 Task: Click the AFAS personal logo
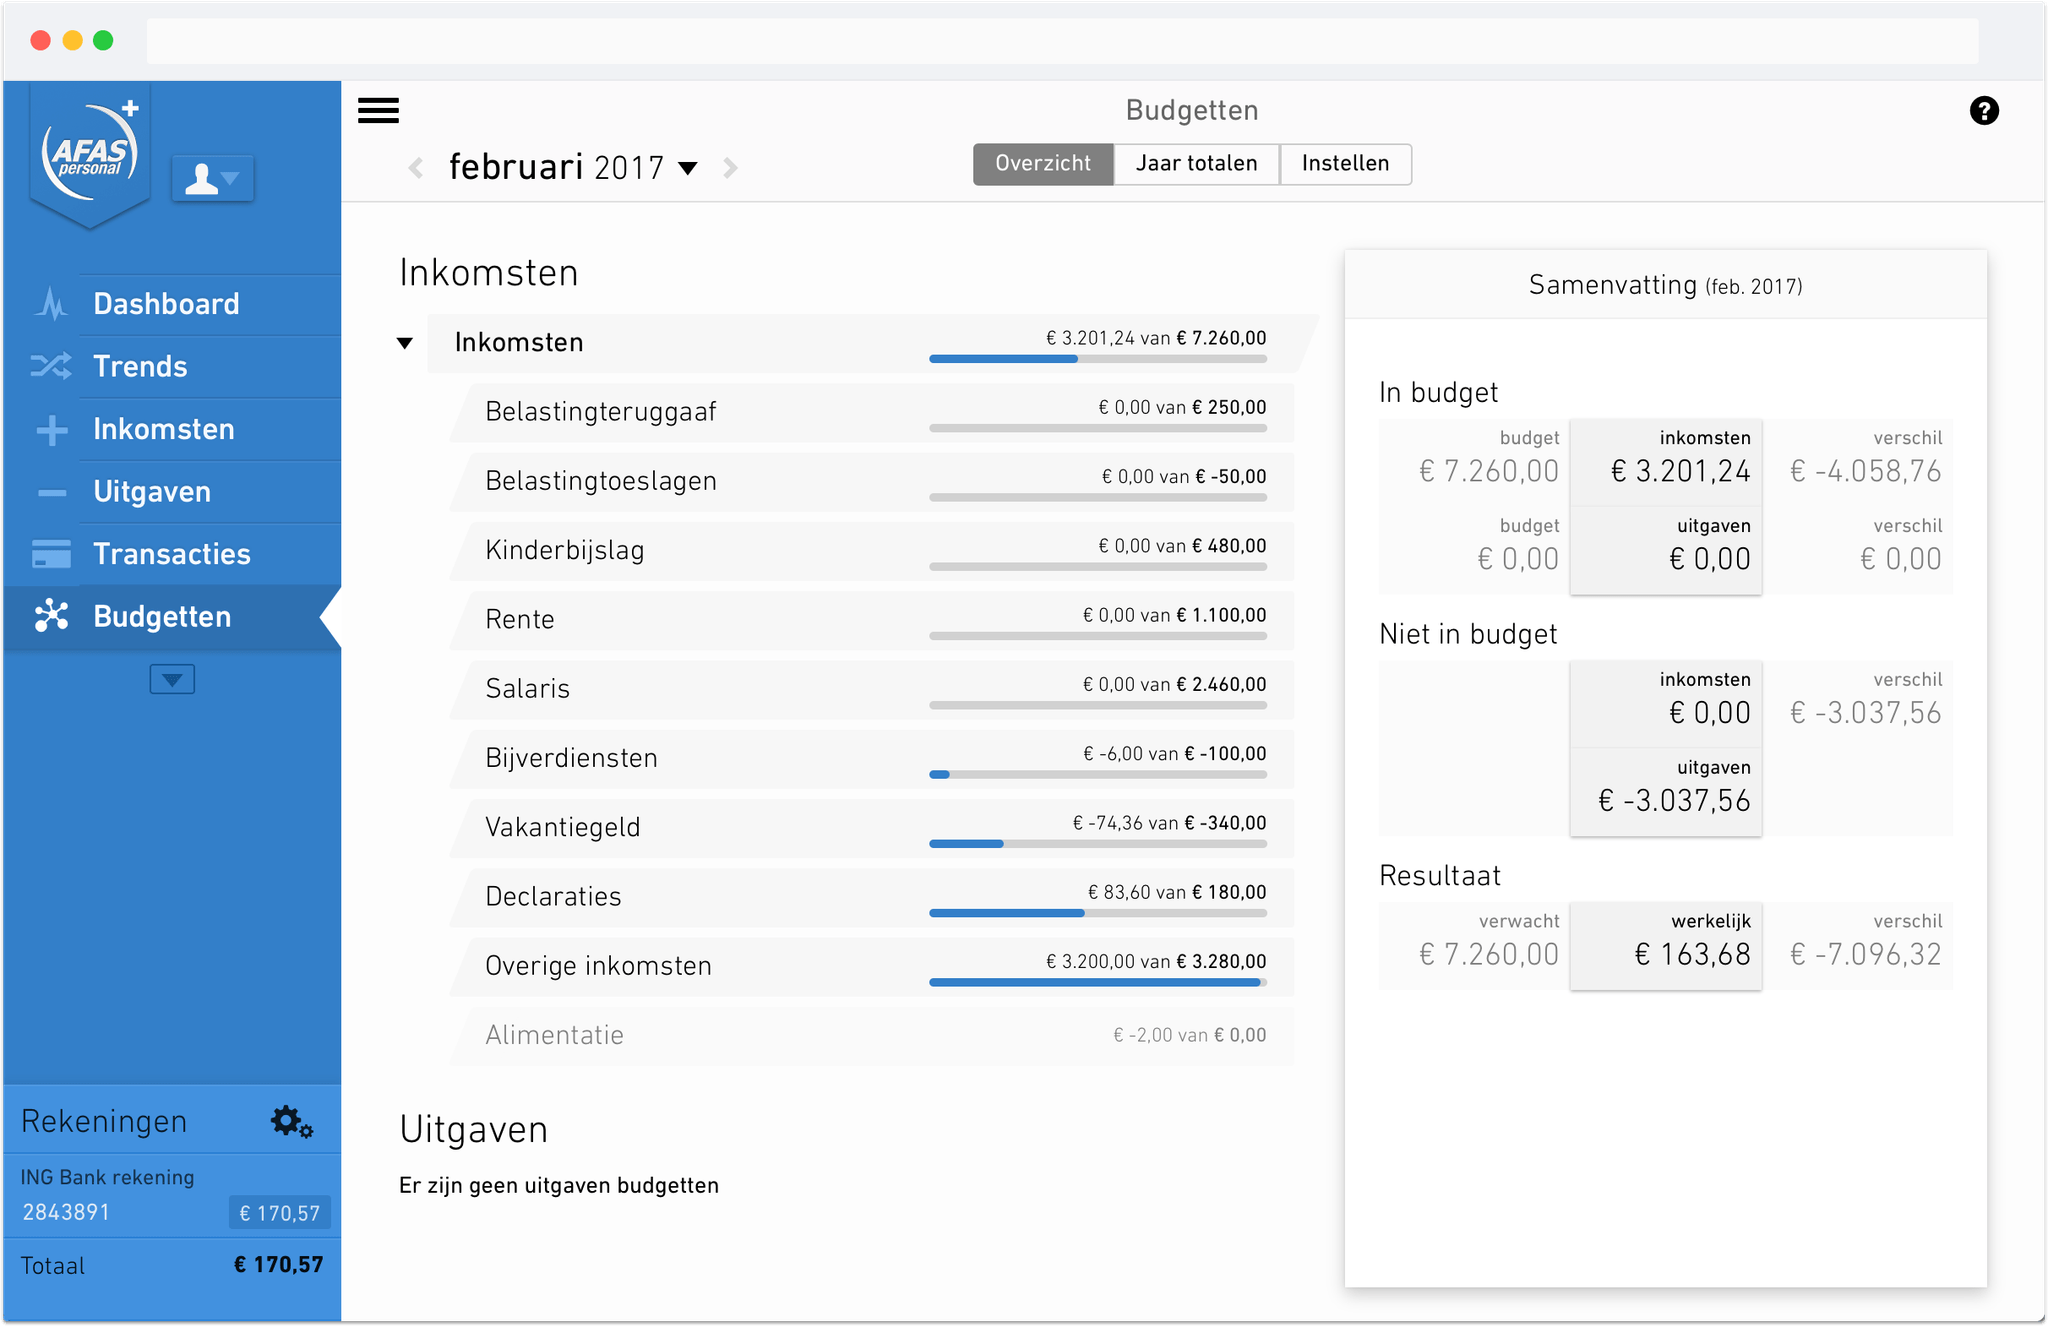pyautogui.click(x=90, y=152)
